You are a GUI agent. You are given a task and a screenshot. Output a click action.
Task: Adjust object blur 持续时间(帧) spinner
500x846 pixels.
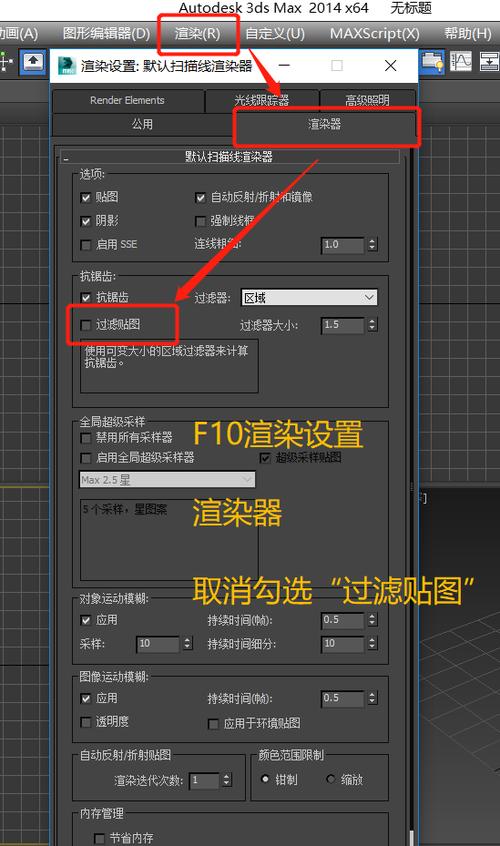[372, 620]
